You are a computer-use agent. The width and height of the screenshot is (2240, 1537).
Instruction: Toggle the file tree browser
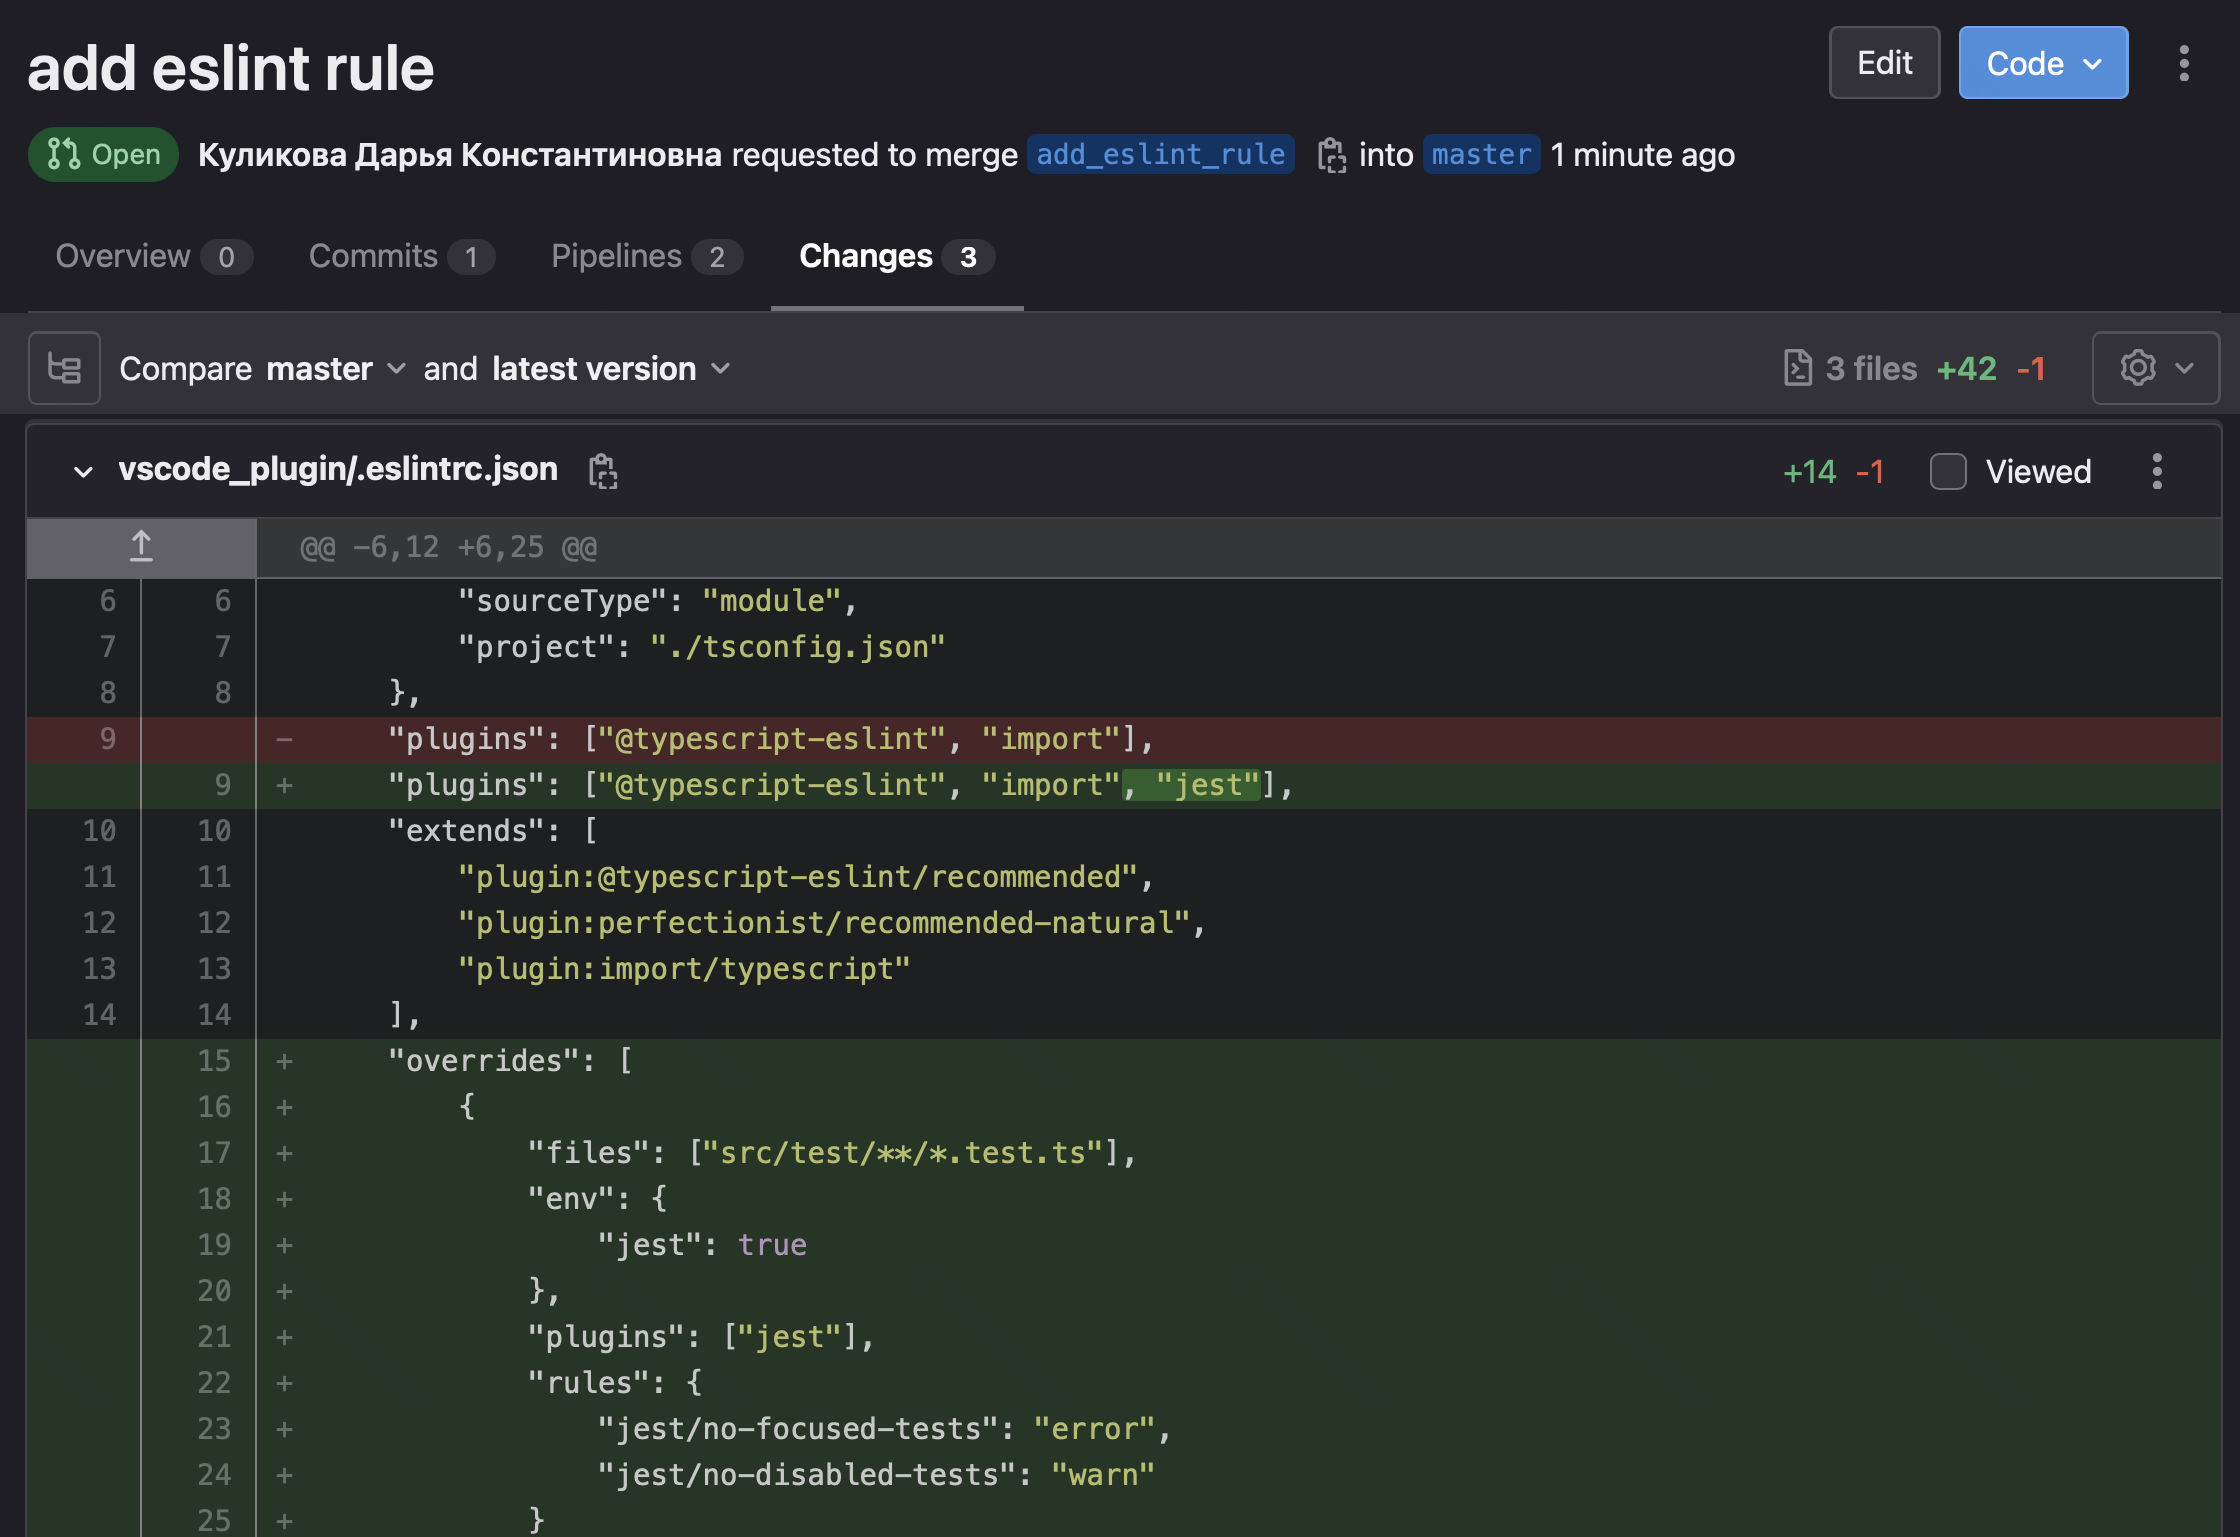65,368
